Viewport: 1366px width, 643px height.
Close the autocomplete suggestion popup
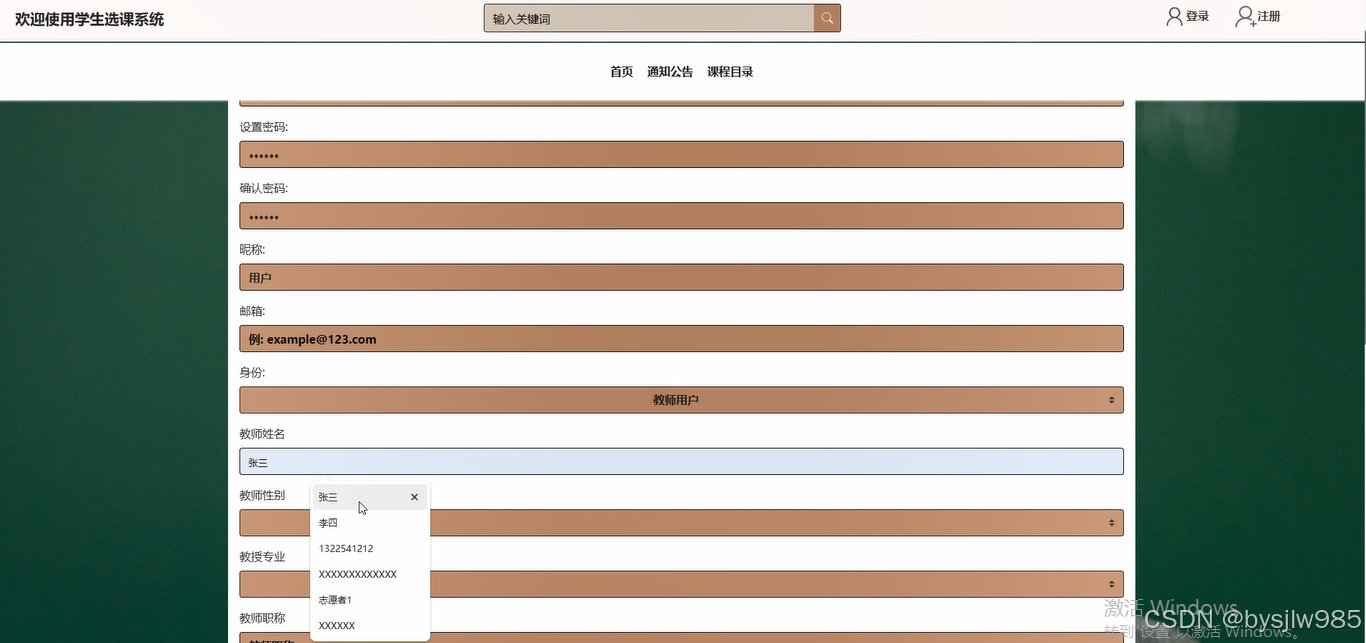(x=414, y=496)
